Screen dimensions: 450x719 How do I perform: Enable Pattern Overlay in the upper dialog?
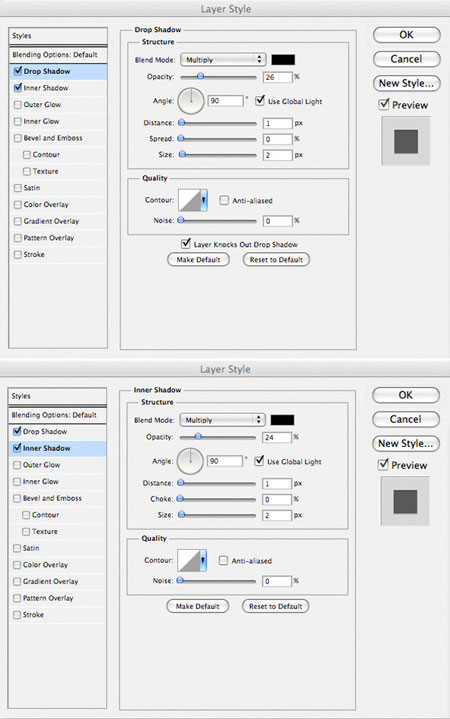[18, 238]
